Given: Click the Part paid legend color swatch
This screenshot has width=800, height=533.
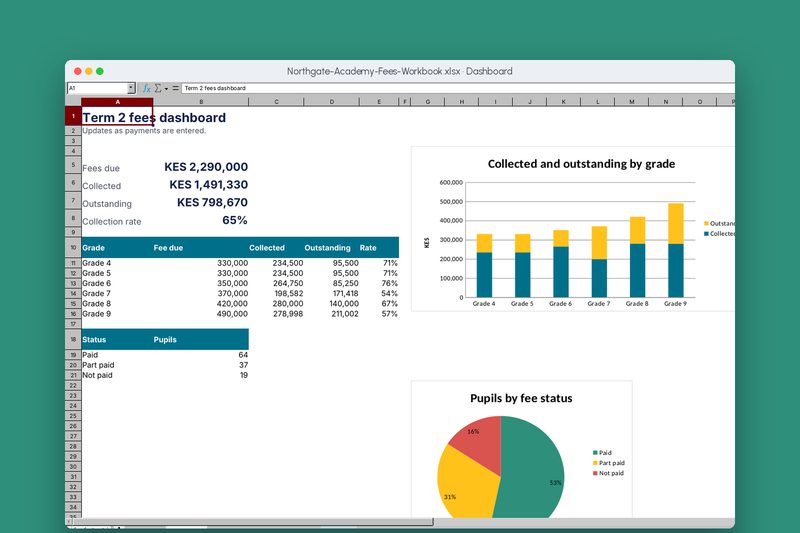Looking at the screenshot, I should [x=595, y=463].
